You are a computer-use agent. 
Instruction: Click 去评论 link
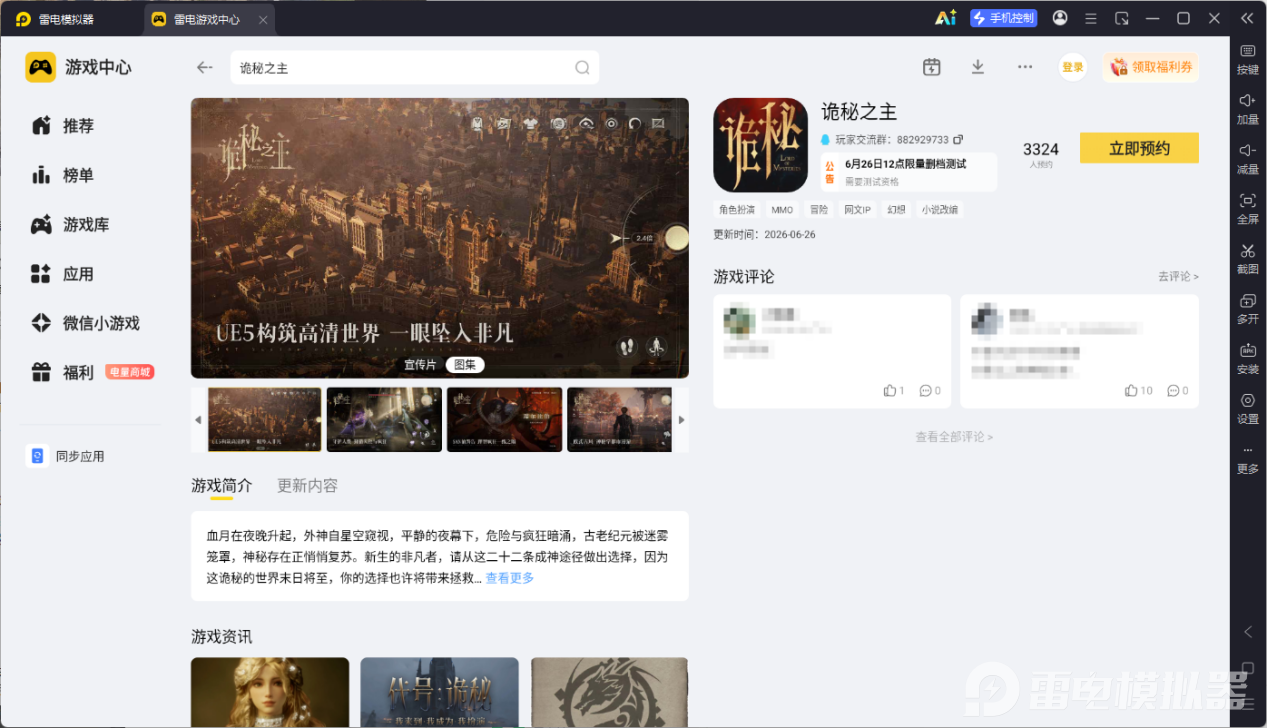pyautogui.click(x=1178, y=276)
